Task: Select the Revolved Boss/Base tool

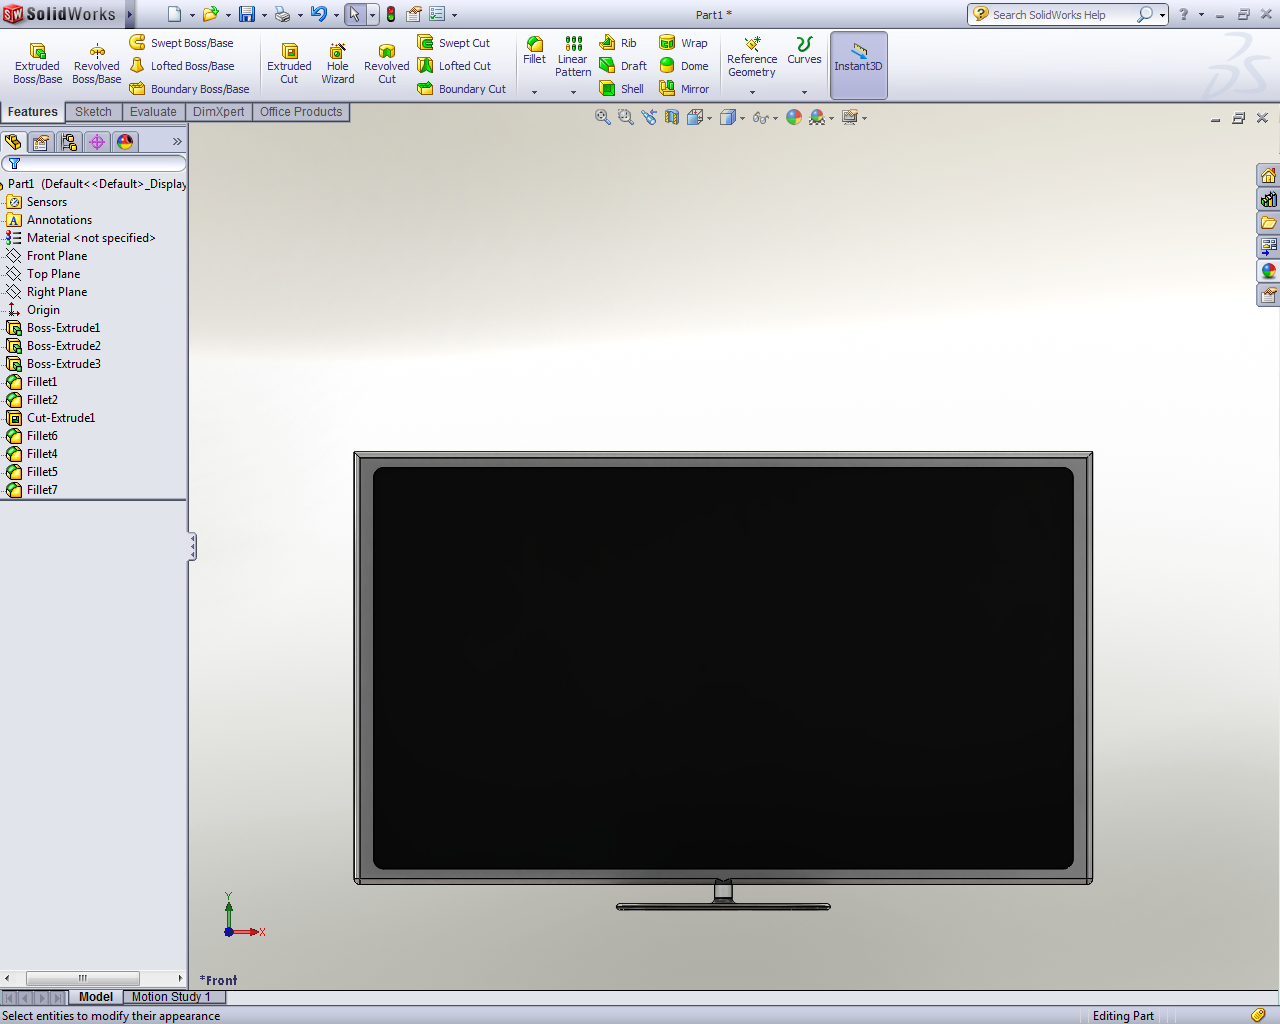Action: (x=97, y=63)
